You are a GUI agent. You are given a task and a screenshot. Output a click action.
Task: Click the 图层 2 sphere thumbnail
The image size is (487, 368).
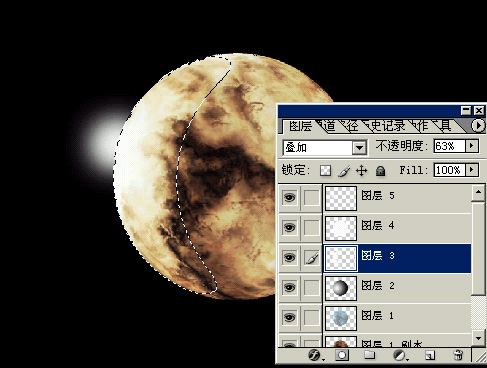341,288
